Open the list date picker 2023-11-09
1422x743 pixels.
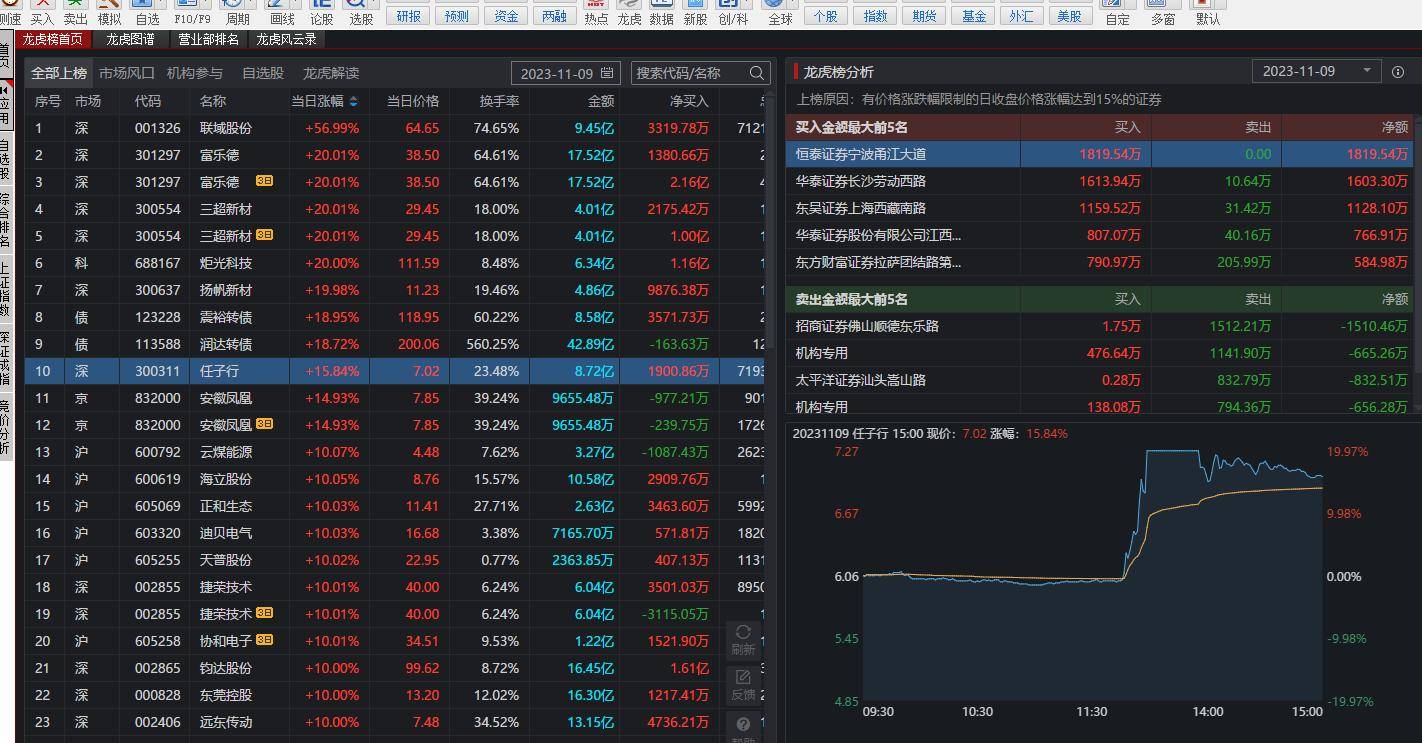566,73
